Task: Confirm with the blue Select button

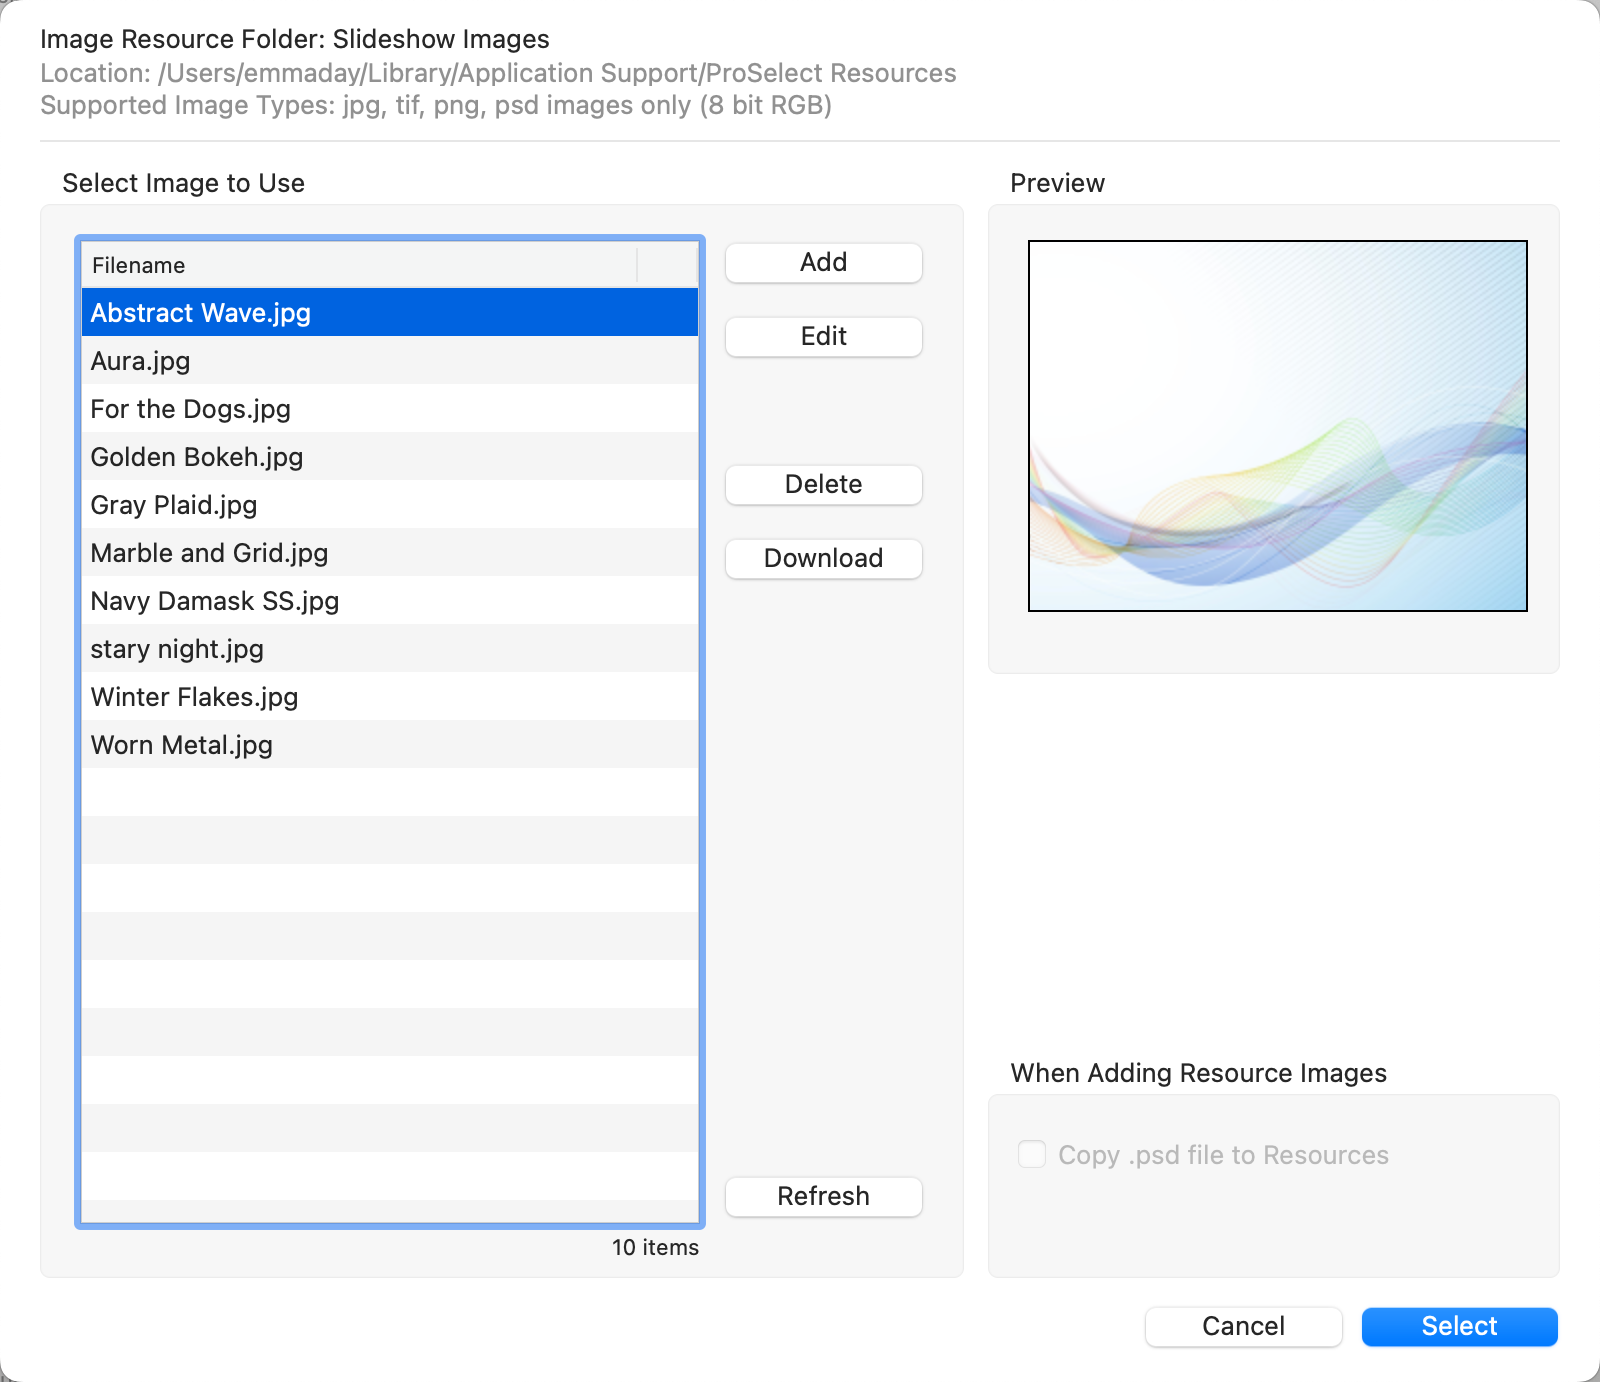Action: pos(1459,1327)
